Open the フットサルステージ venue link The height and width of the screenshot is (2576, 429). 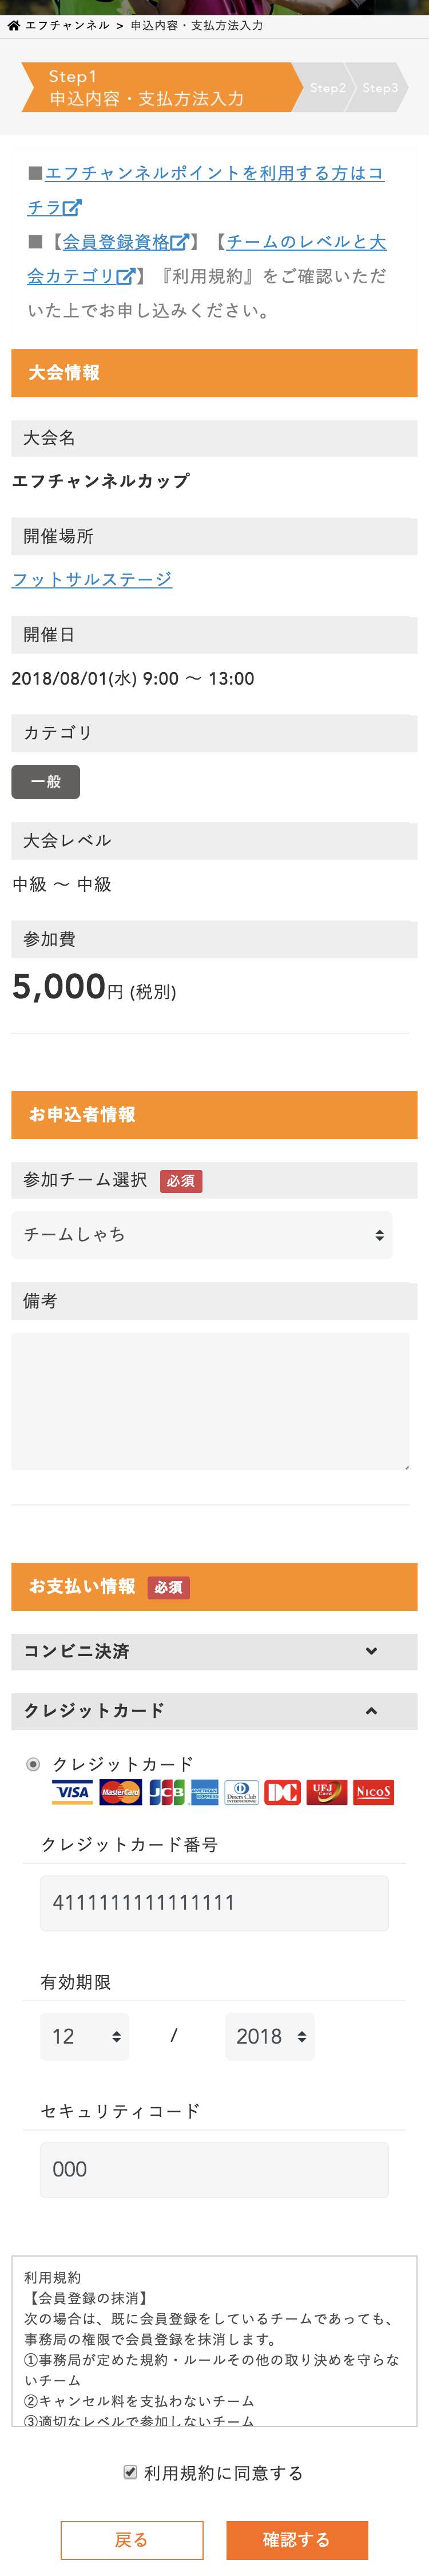pos(92,579)
